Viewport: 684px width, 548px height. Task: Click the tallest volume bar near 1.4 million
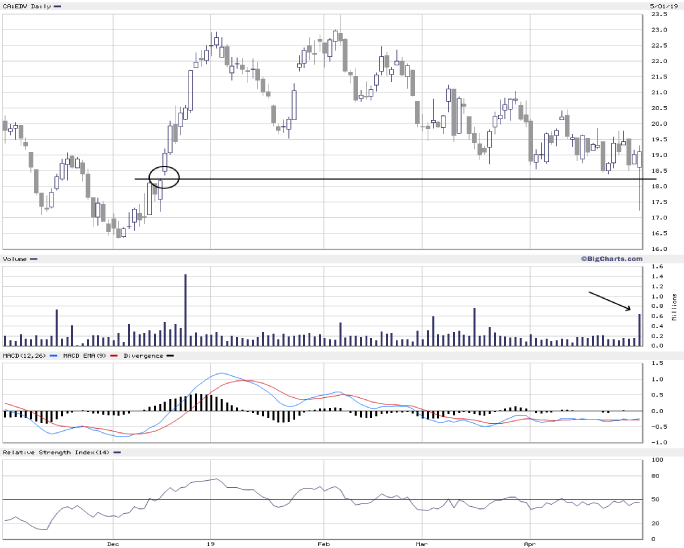[x=185, y=310]
